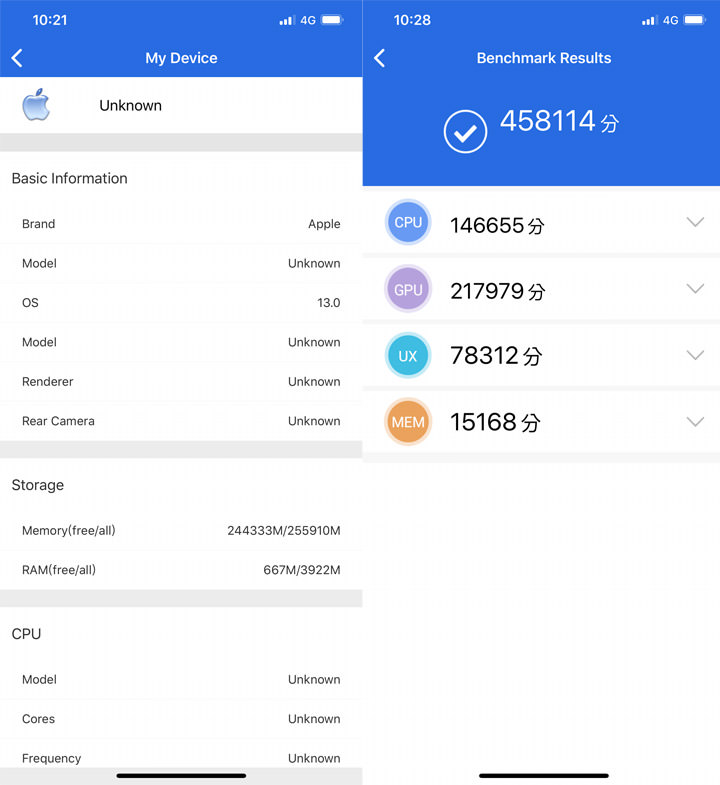This screenshot has width=720, height=785.
Task: Select the OS 13.0 row
Action: pos(181,303)
